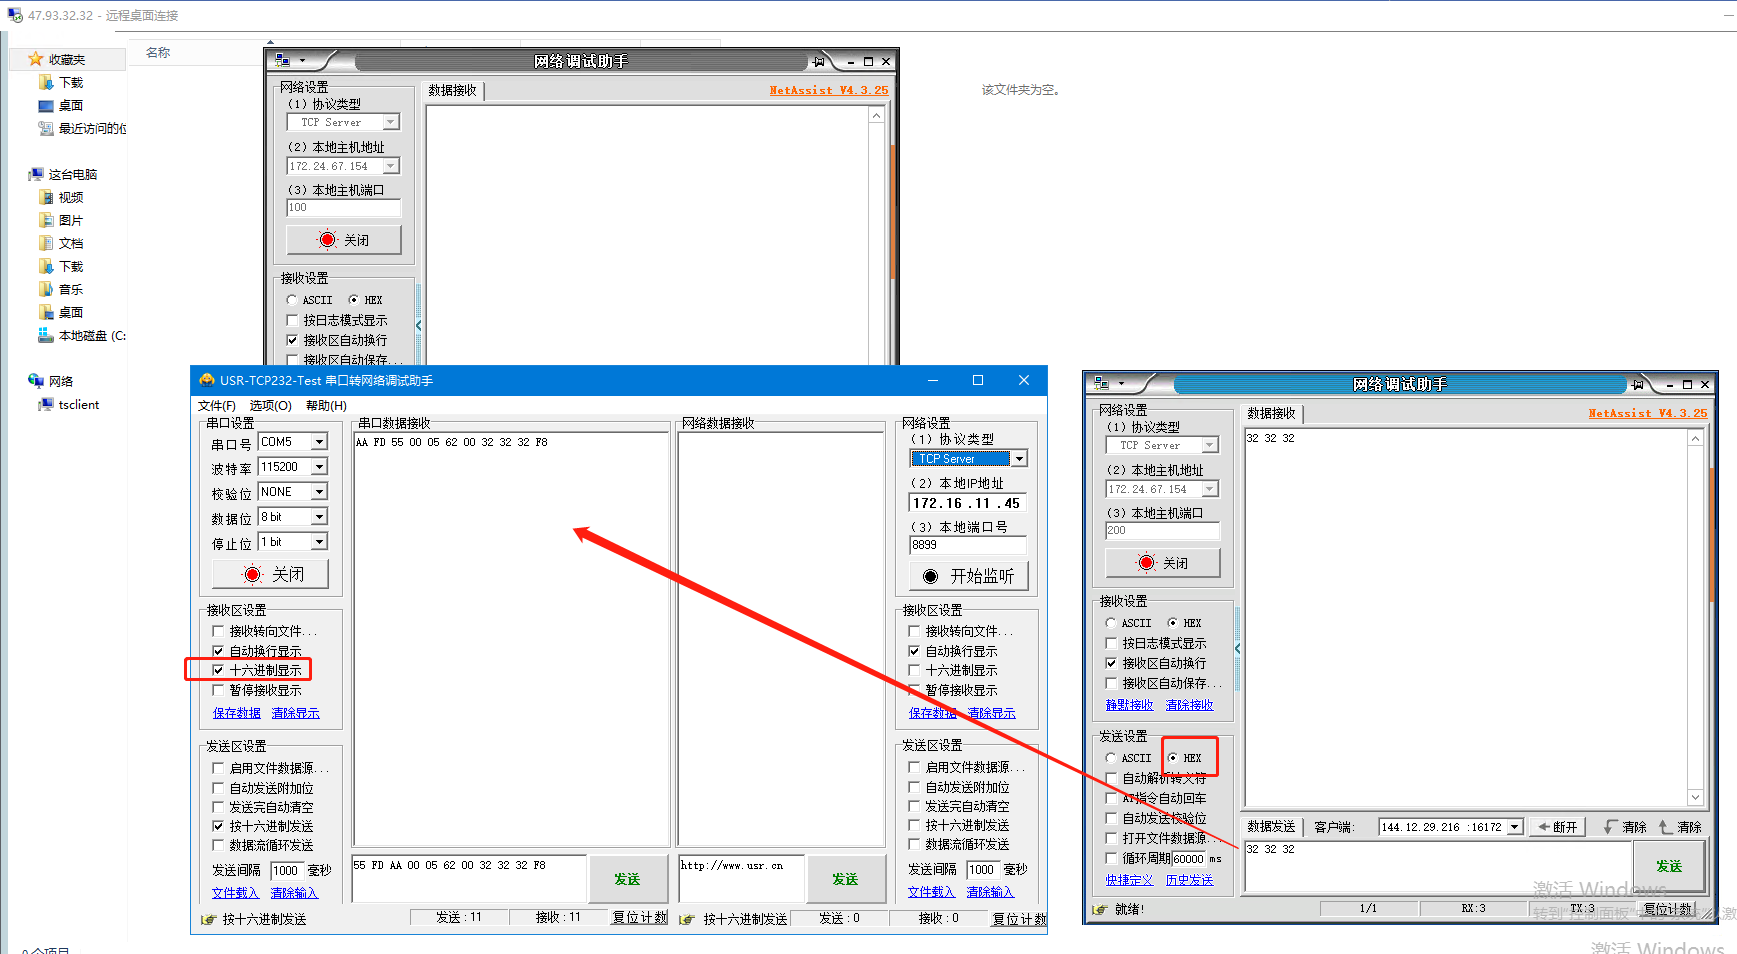
Task: Click the 收藏夹 star icon in Explorer sidebar
Action: coord(35,59)
